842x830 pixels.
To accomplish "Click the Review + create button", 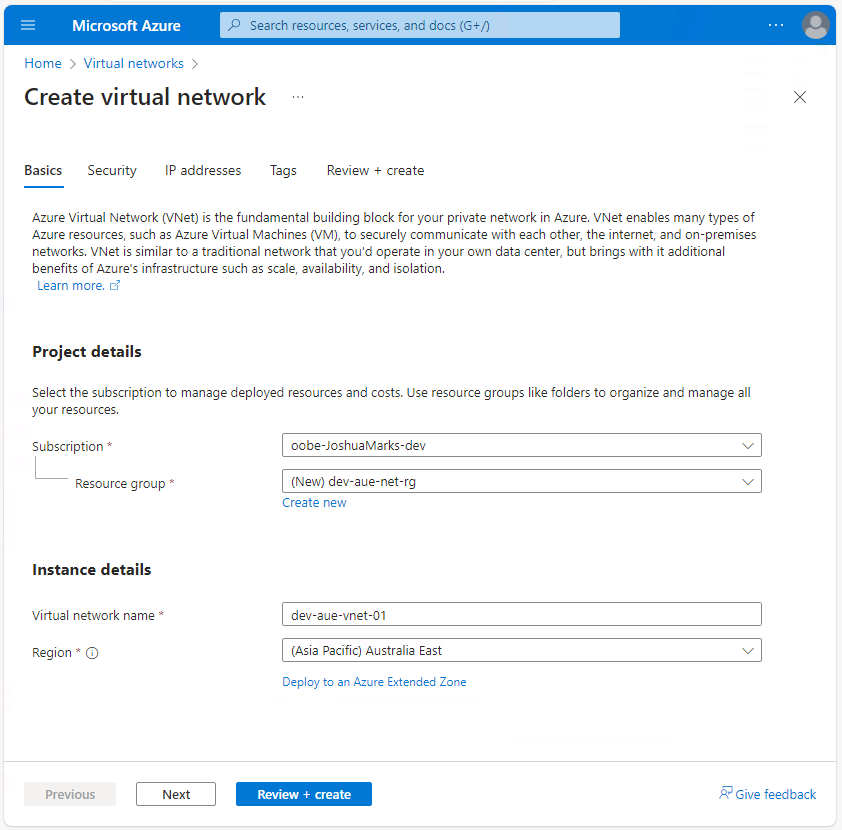I will [x=303, y=793].
